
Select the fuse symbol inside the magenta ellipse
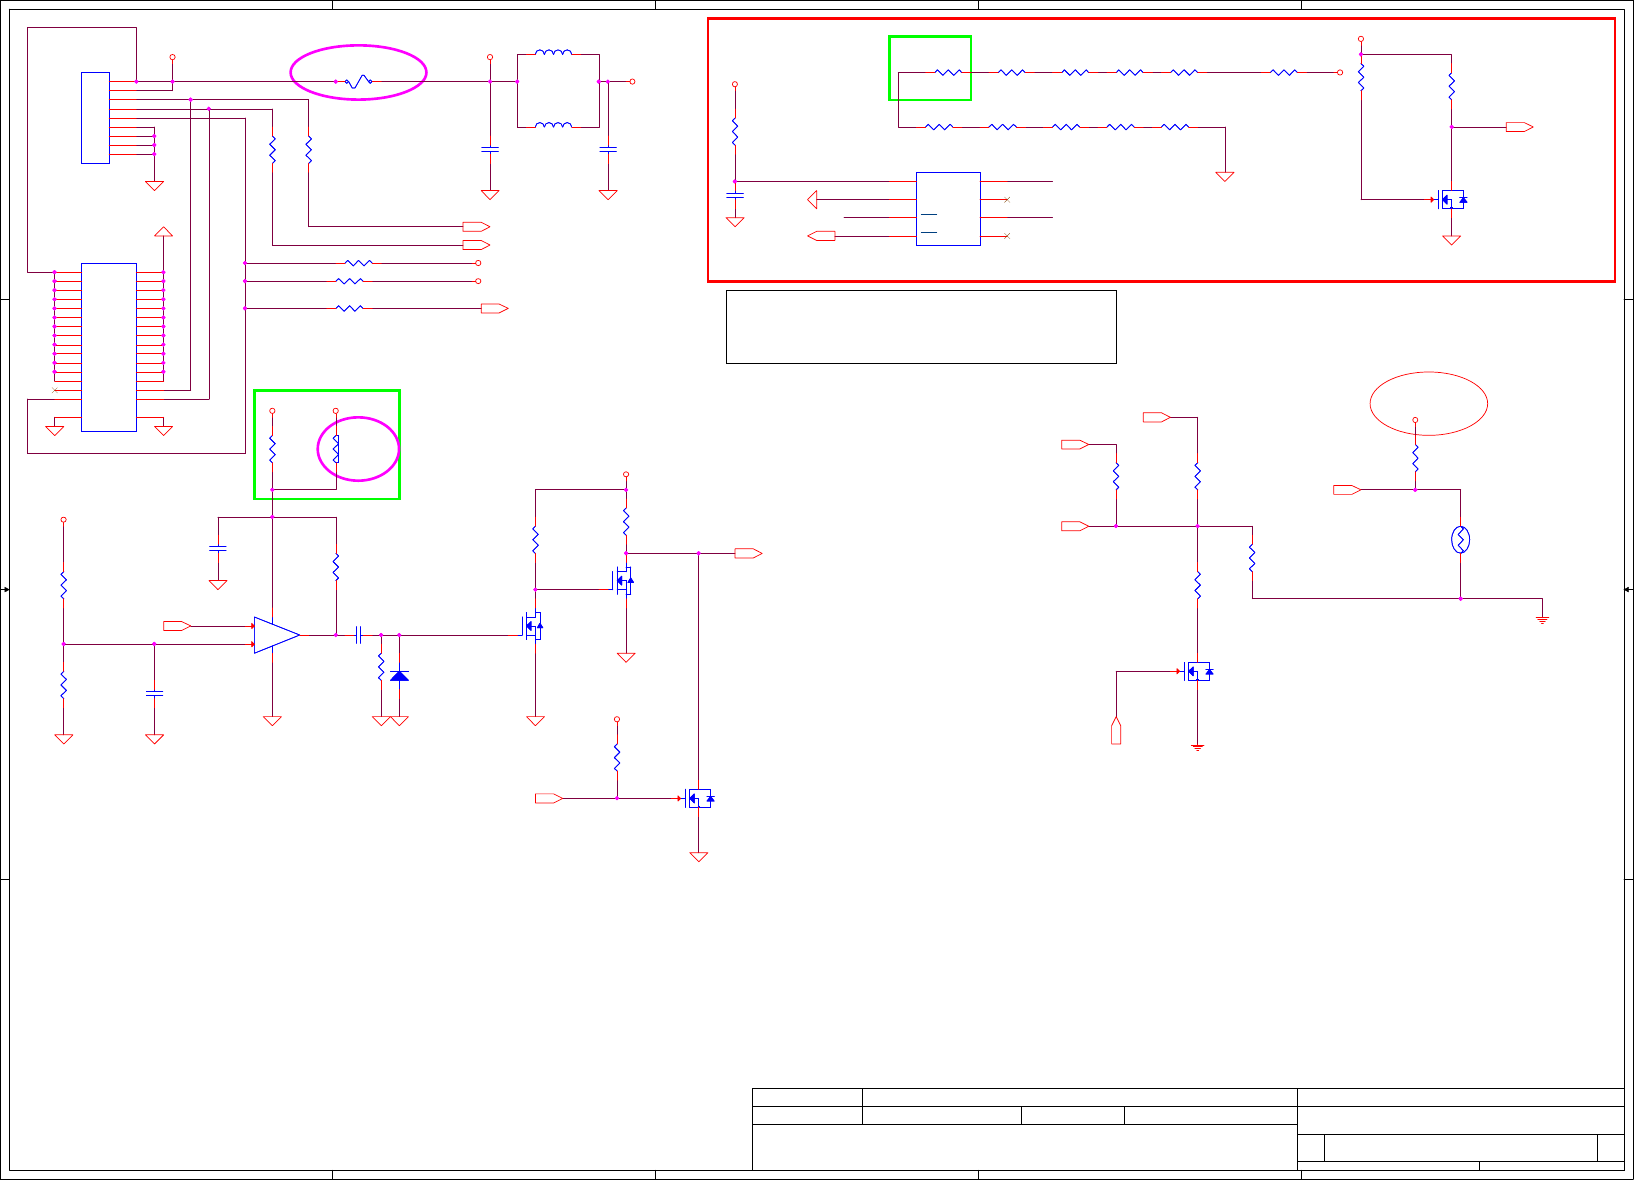click(x=358, y=81)
